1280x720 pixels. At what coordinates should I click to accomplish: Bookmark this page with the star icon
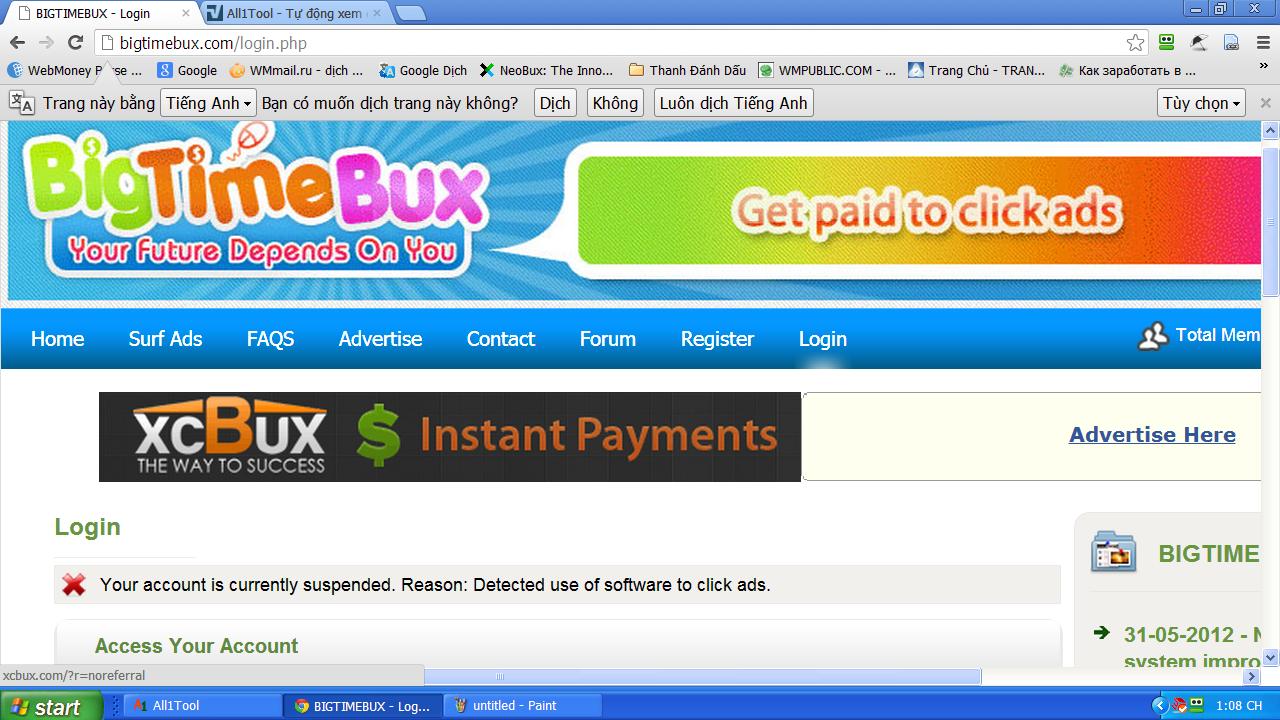click(1135, 42)
